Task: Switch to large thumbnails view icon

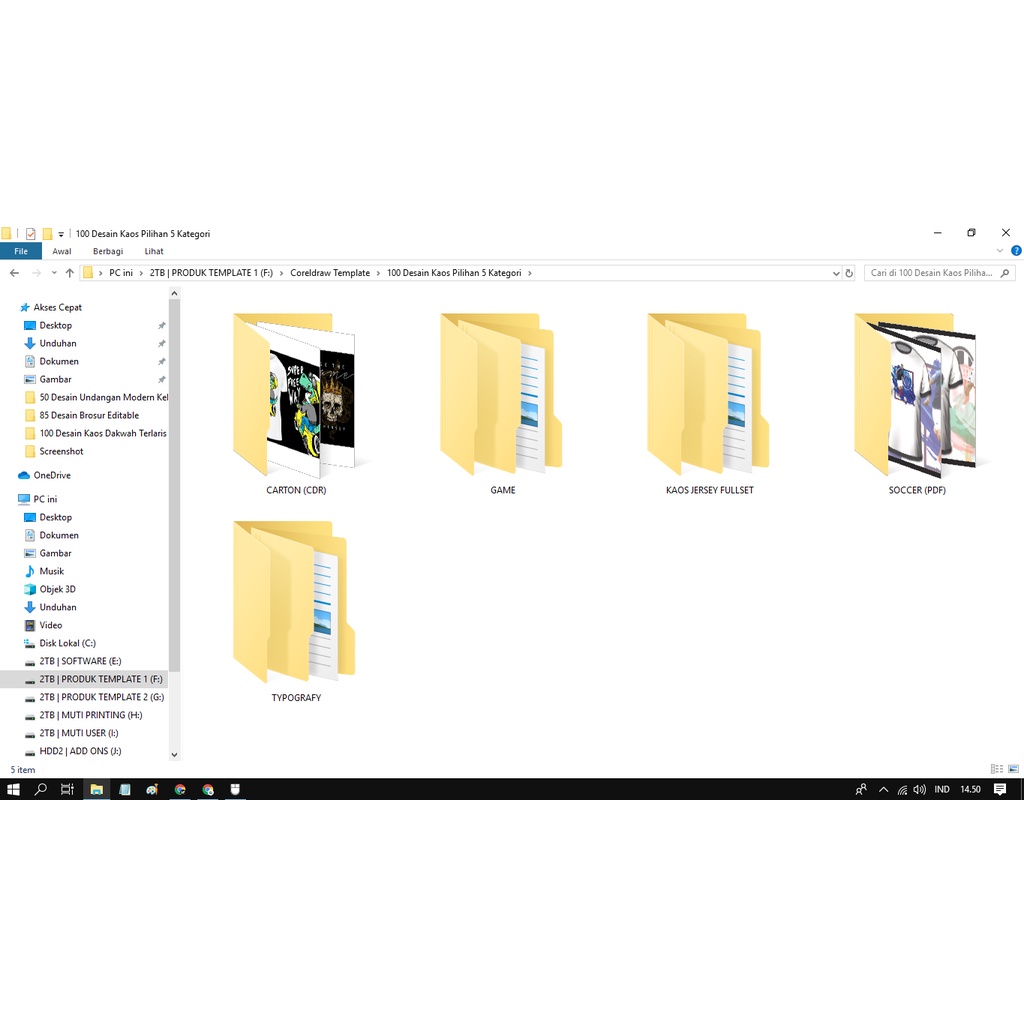Action: pos(1014,769)
